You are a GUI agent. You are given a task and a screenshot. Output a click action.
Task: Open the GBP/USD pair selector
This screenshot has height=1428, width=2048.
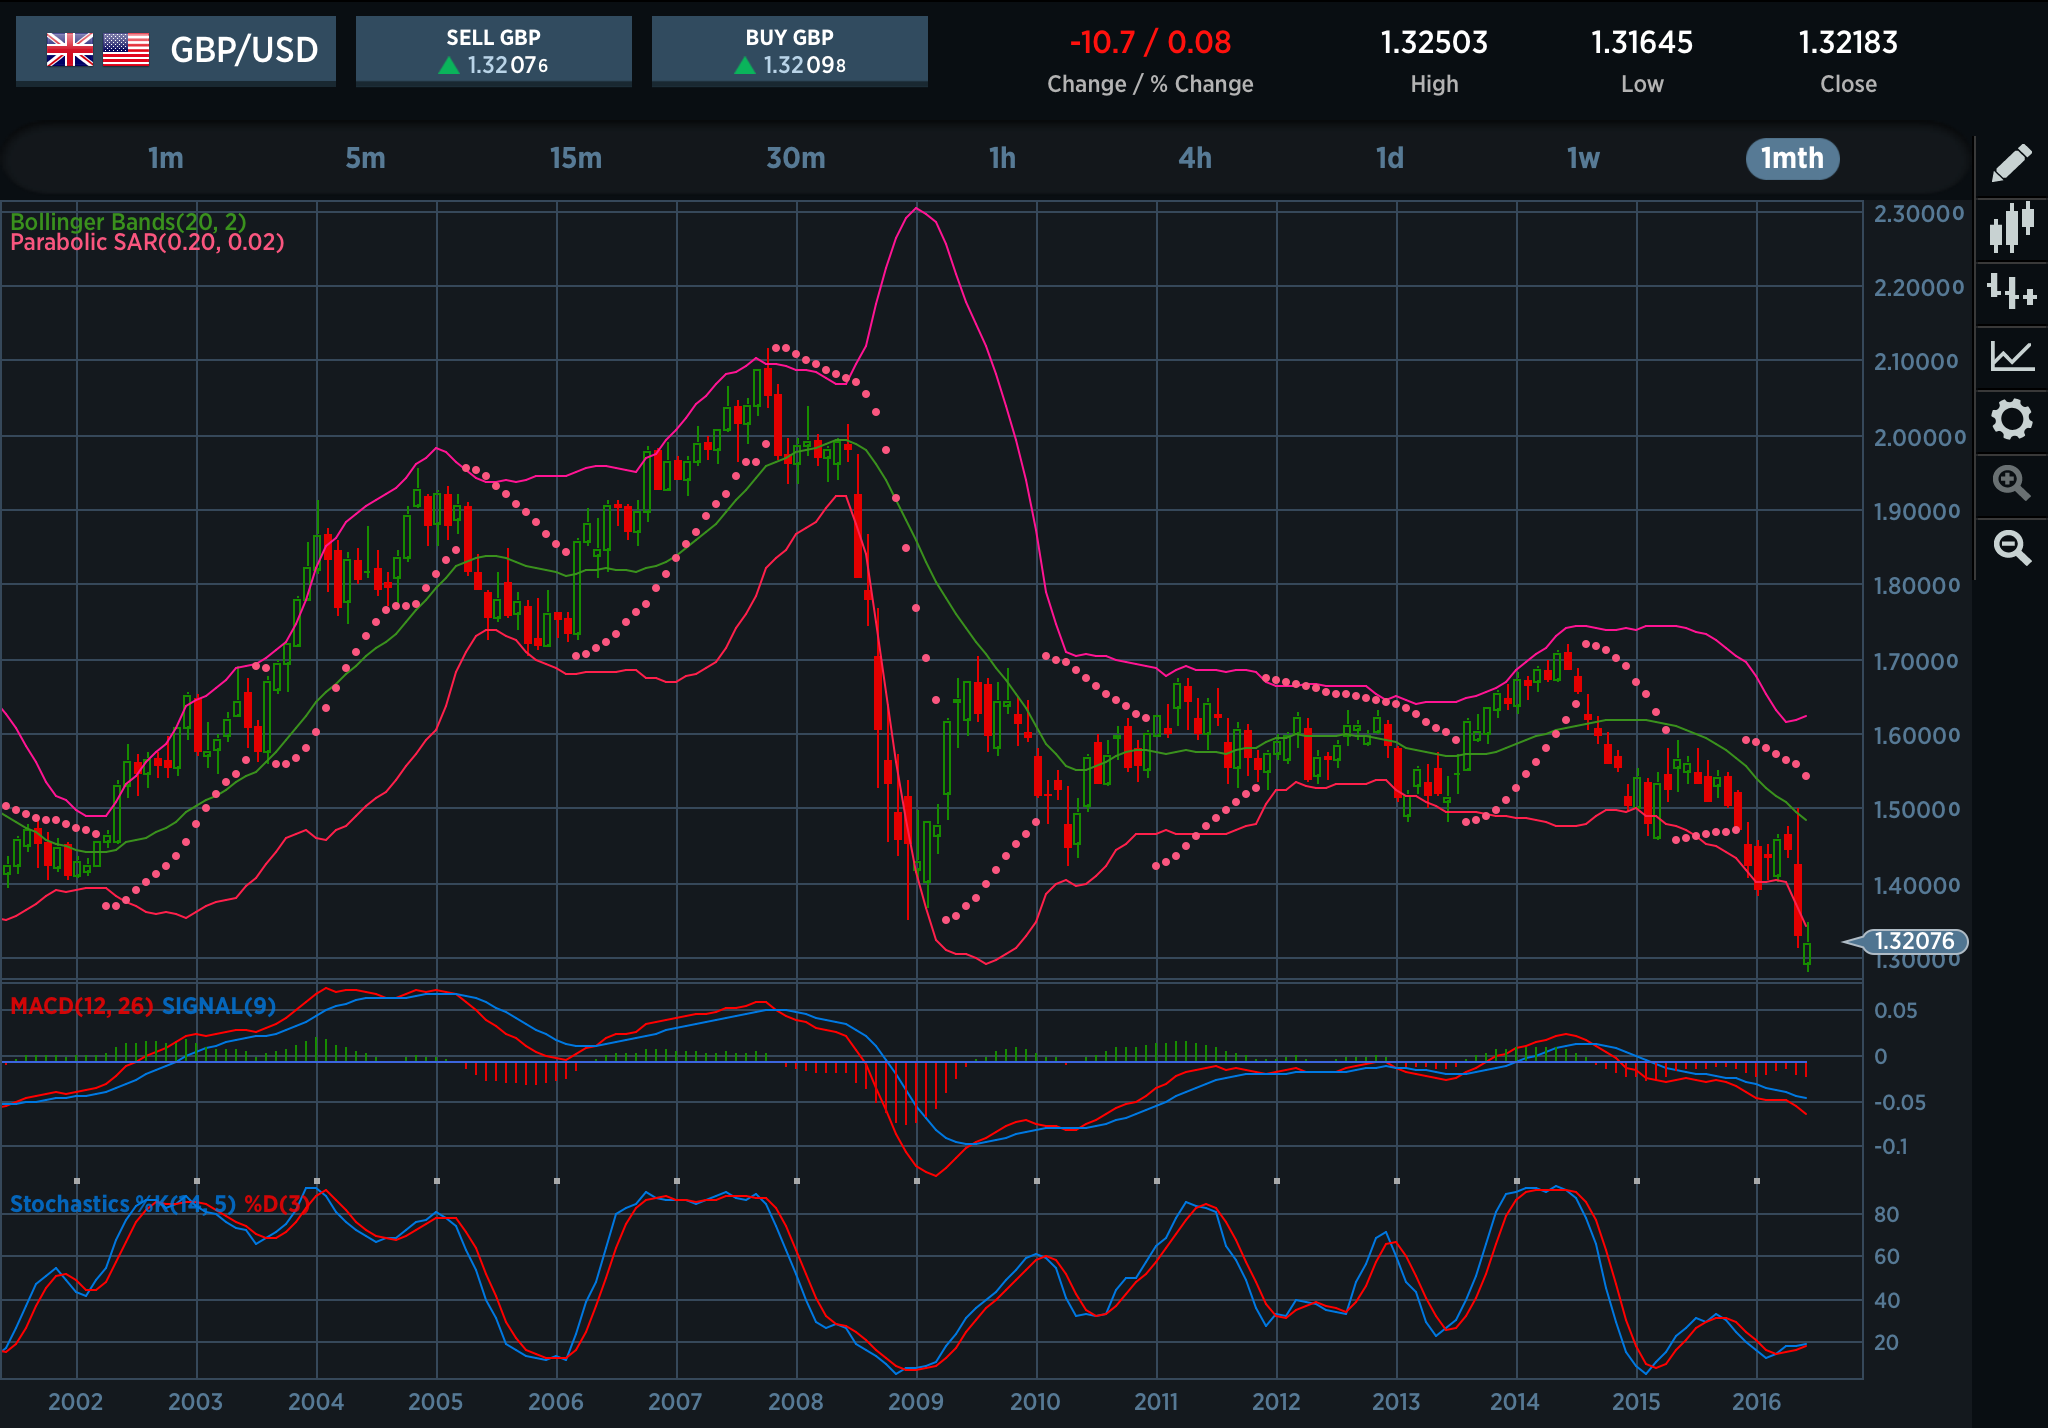pyautogui.click(x=176, y=50)
